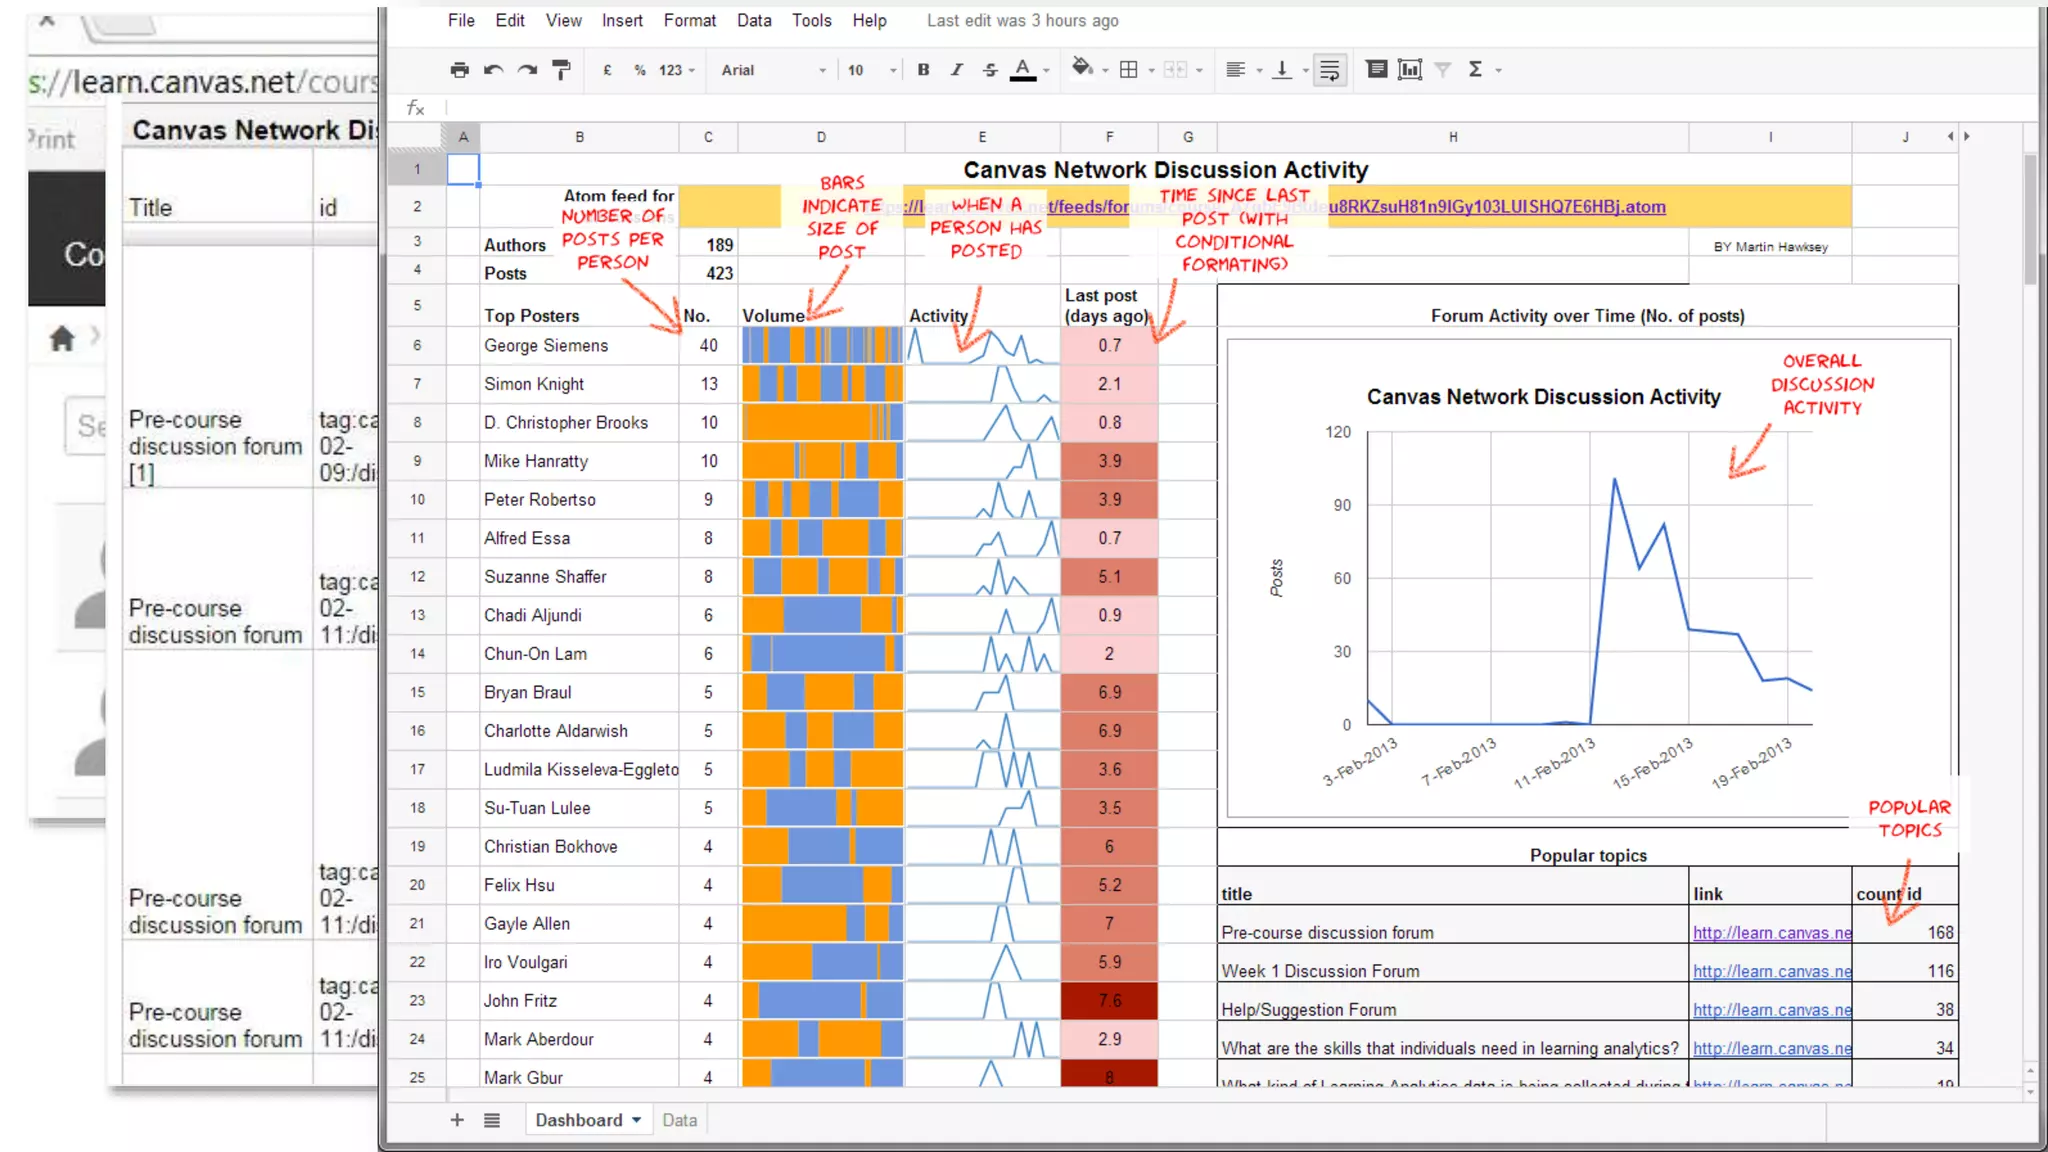Click the Merge cells icon
The image size is (2048, 1152).
tap(1176, 70)
